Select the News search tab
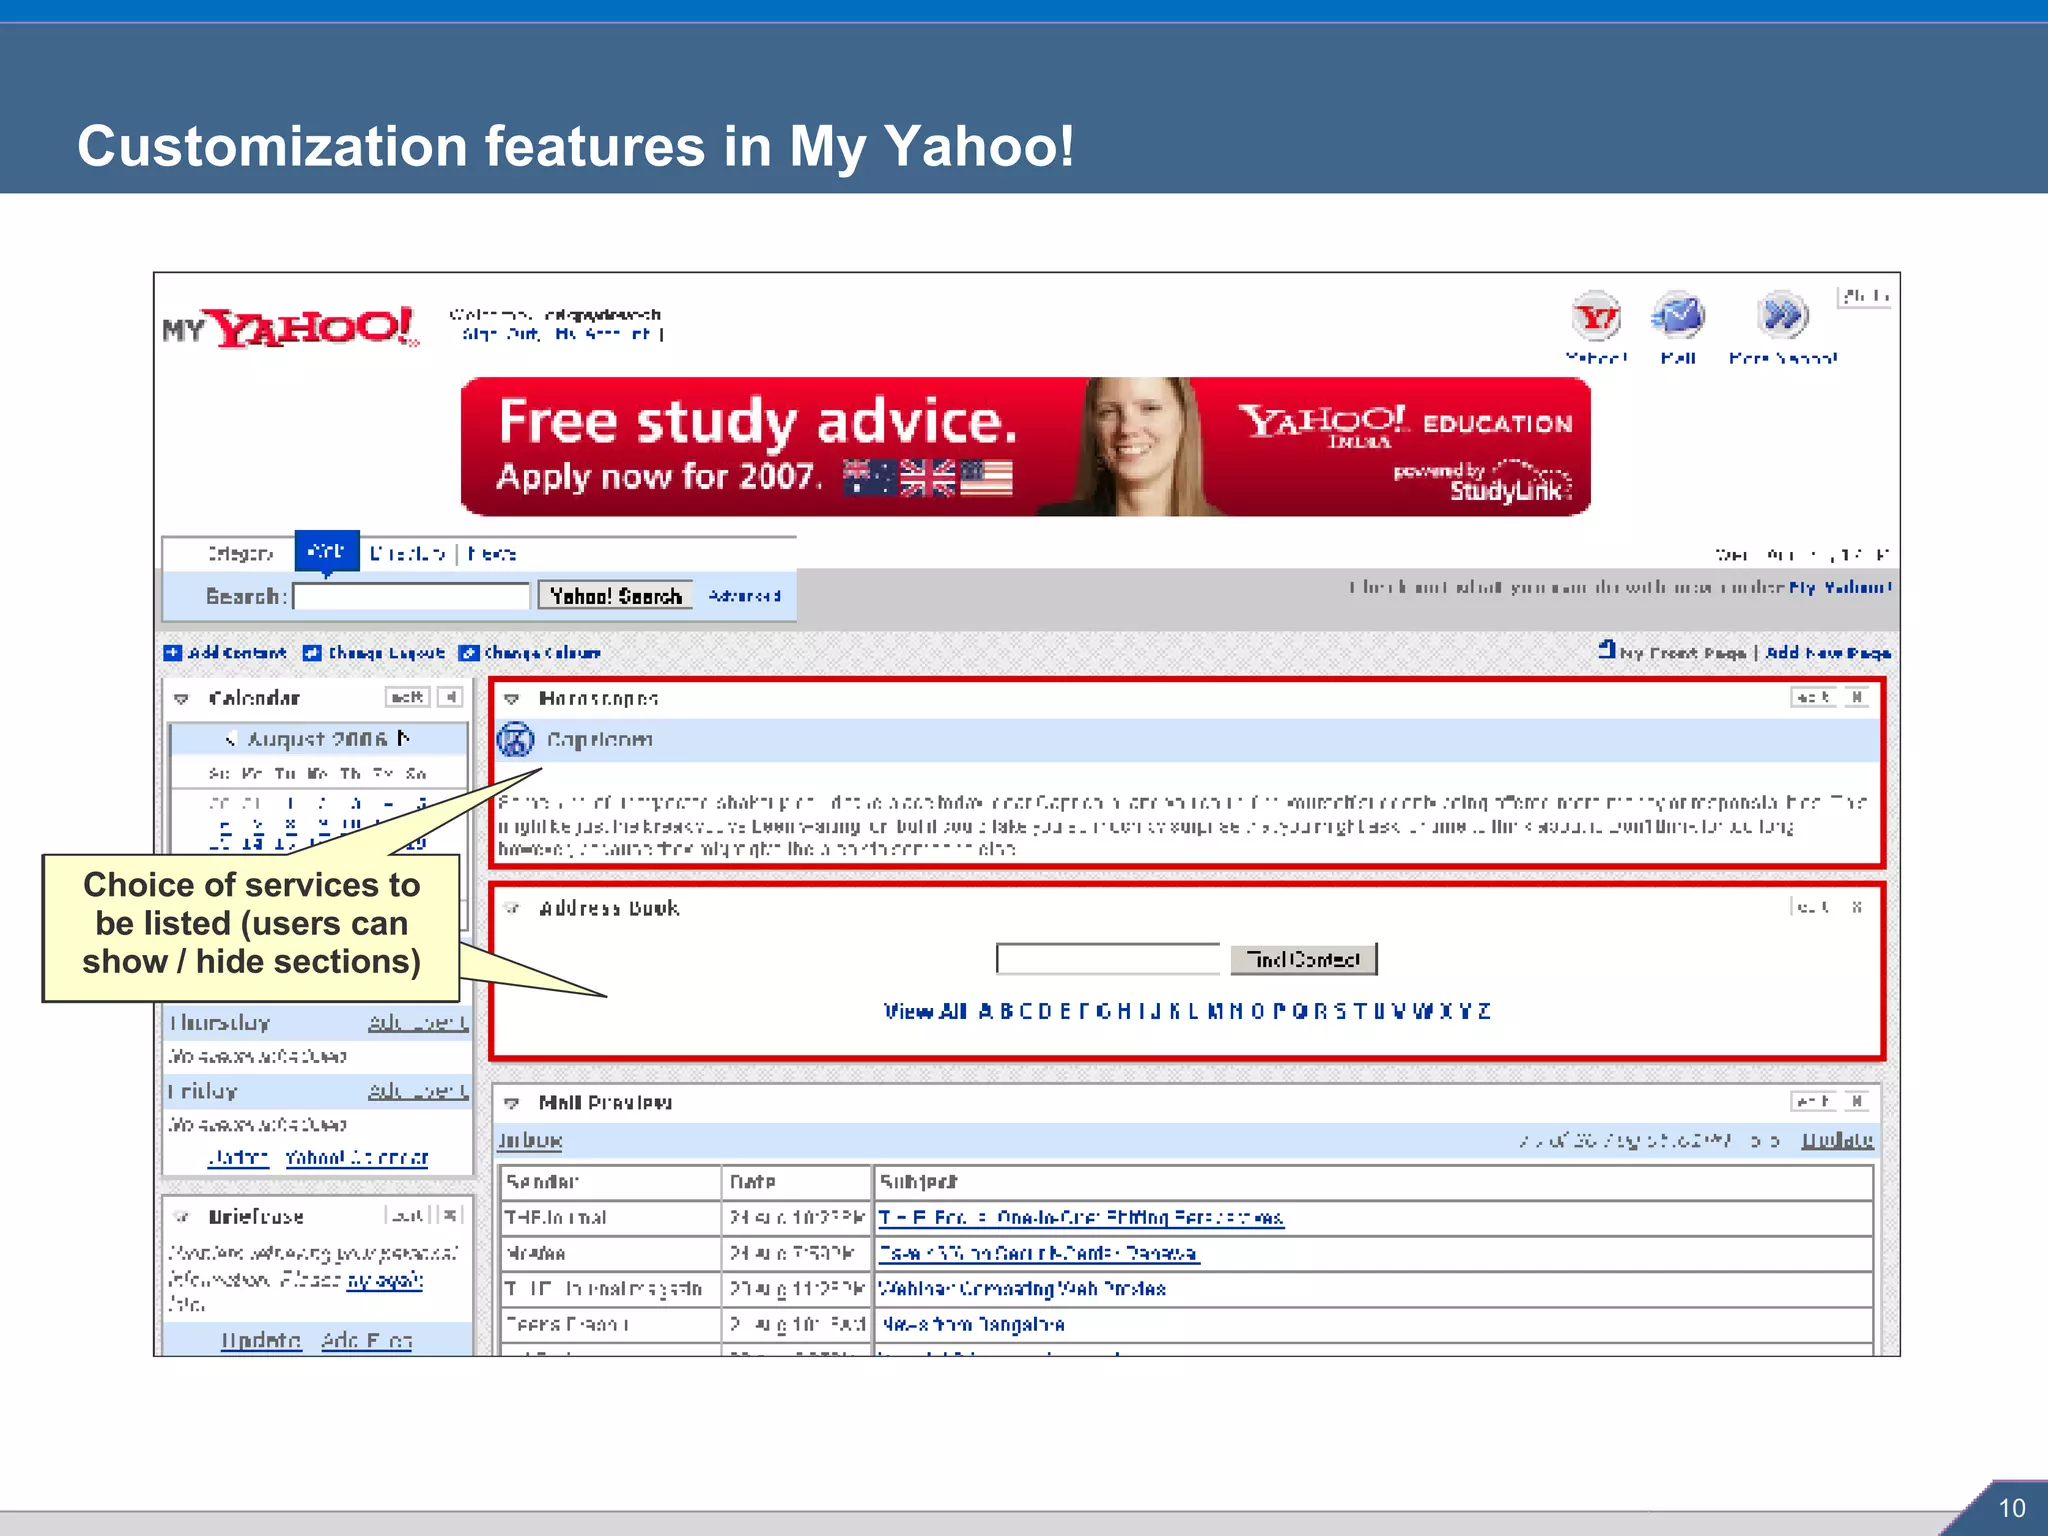This screenshot has height=1536, width=2048. pos(492,553)
